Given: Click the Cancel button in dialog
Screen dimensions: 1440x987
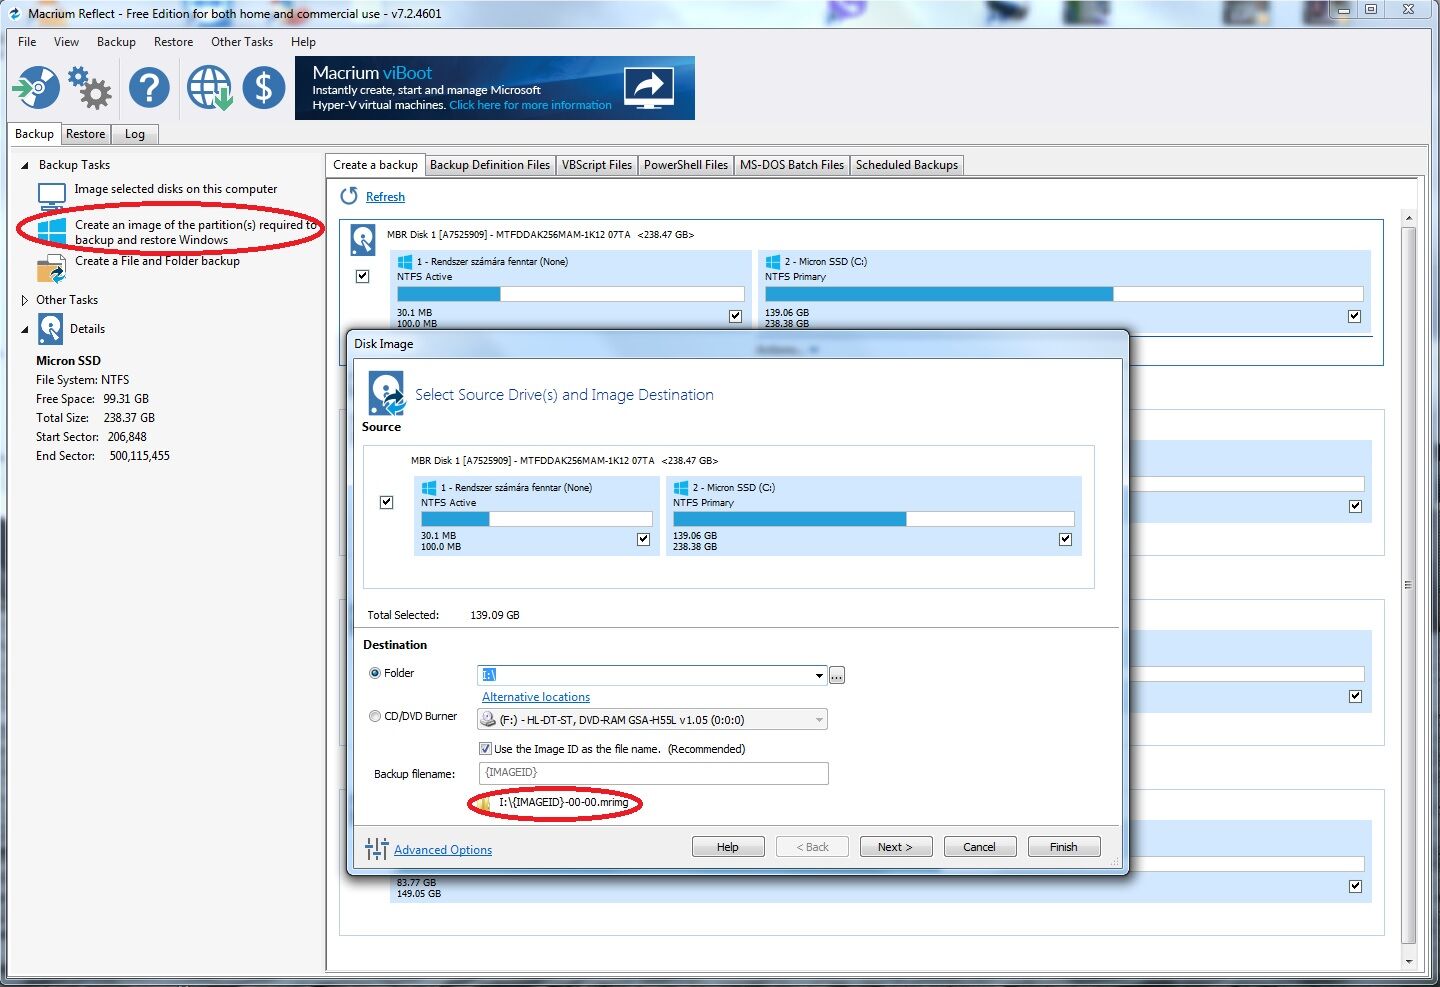Looking at the screenshot, I should click(x=979, y=847).
